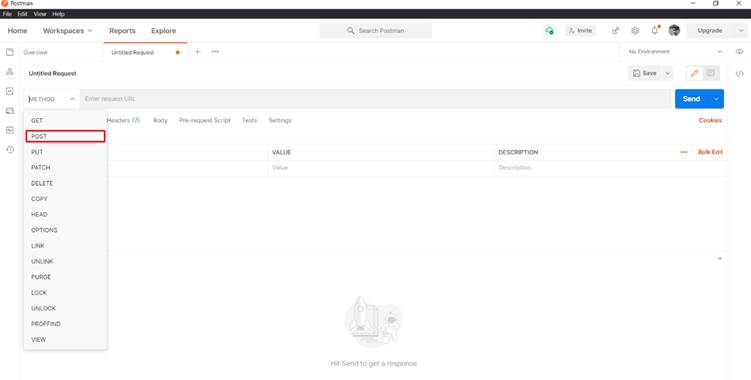Click the user avatar icon
The image size is (751, 380).
point(674,31)
